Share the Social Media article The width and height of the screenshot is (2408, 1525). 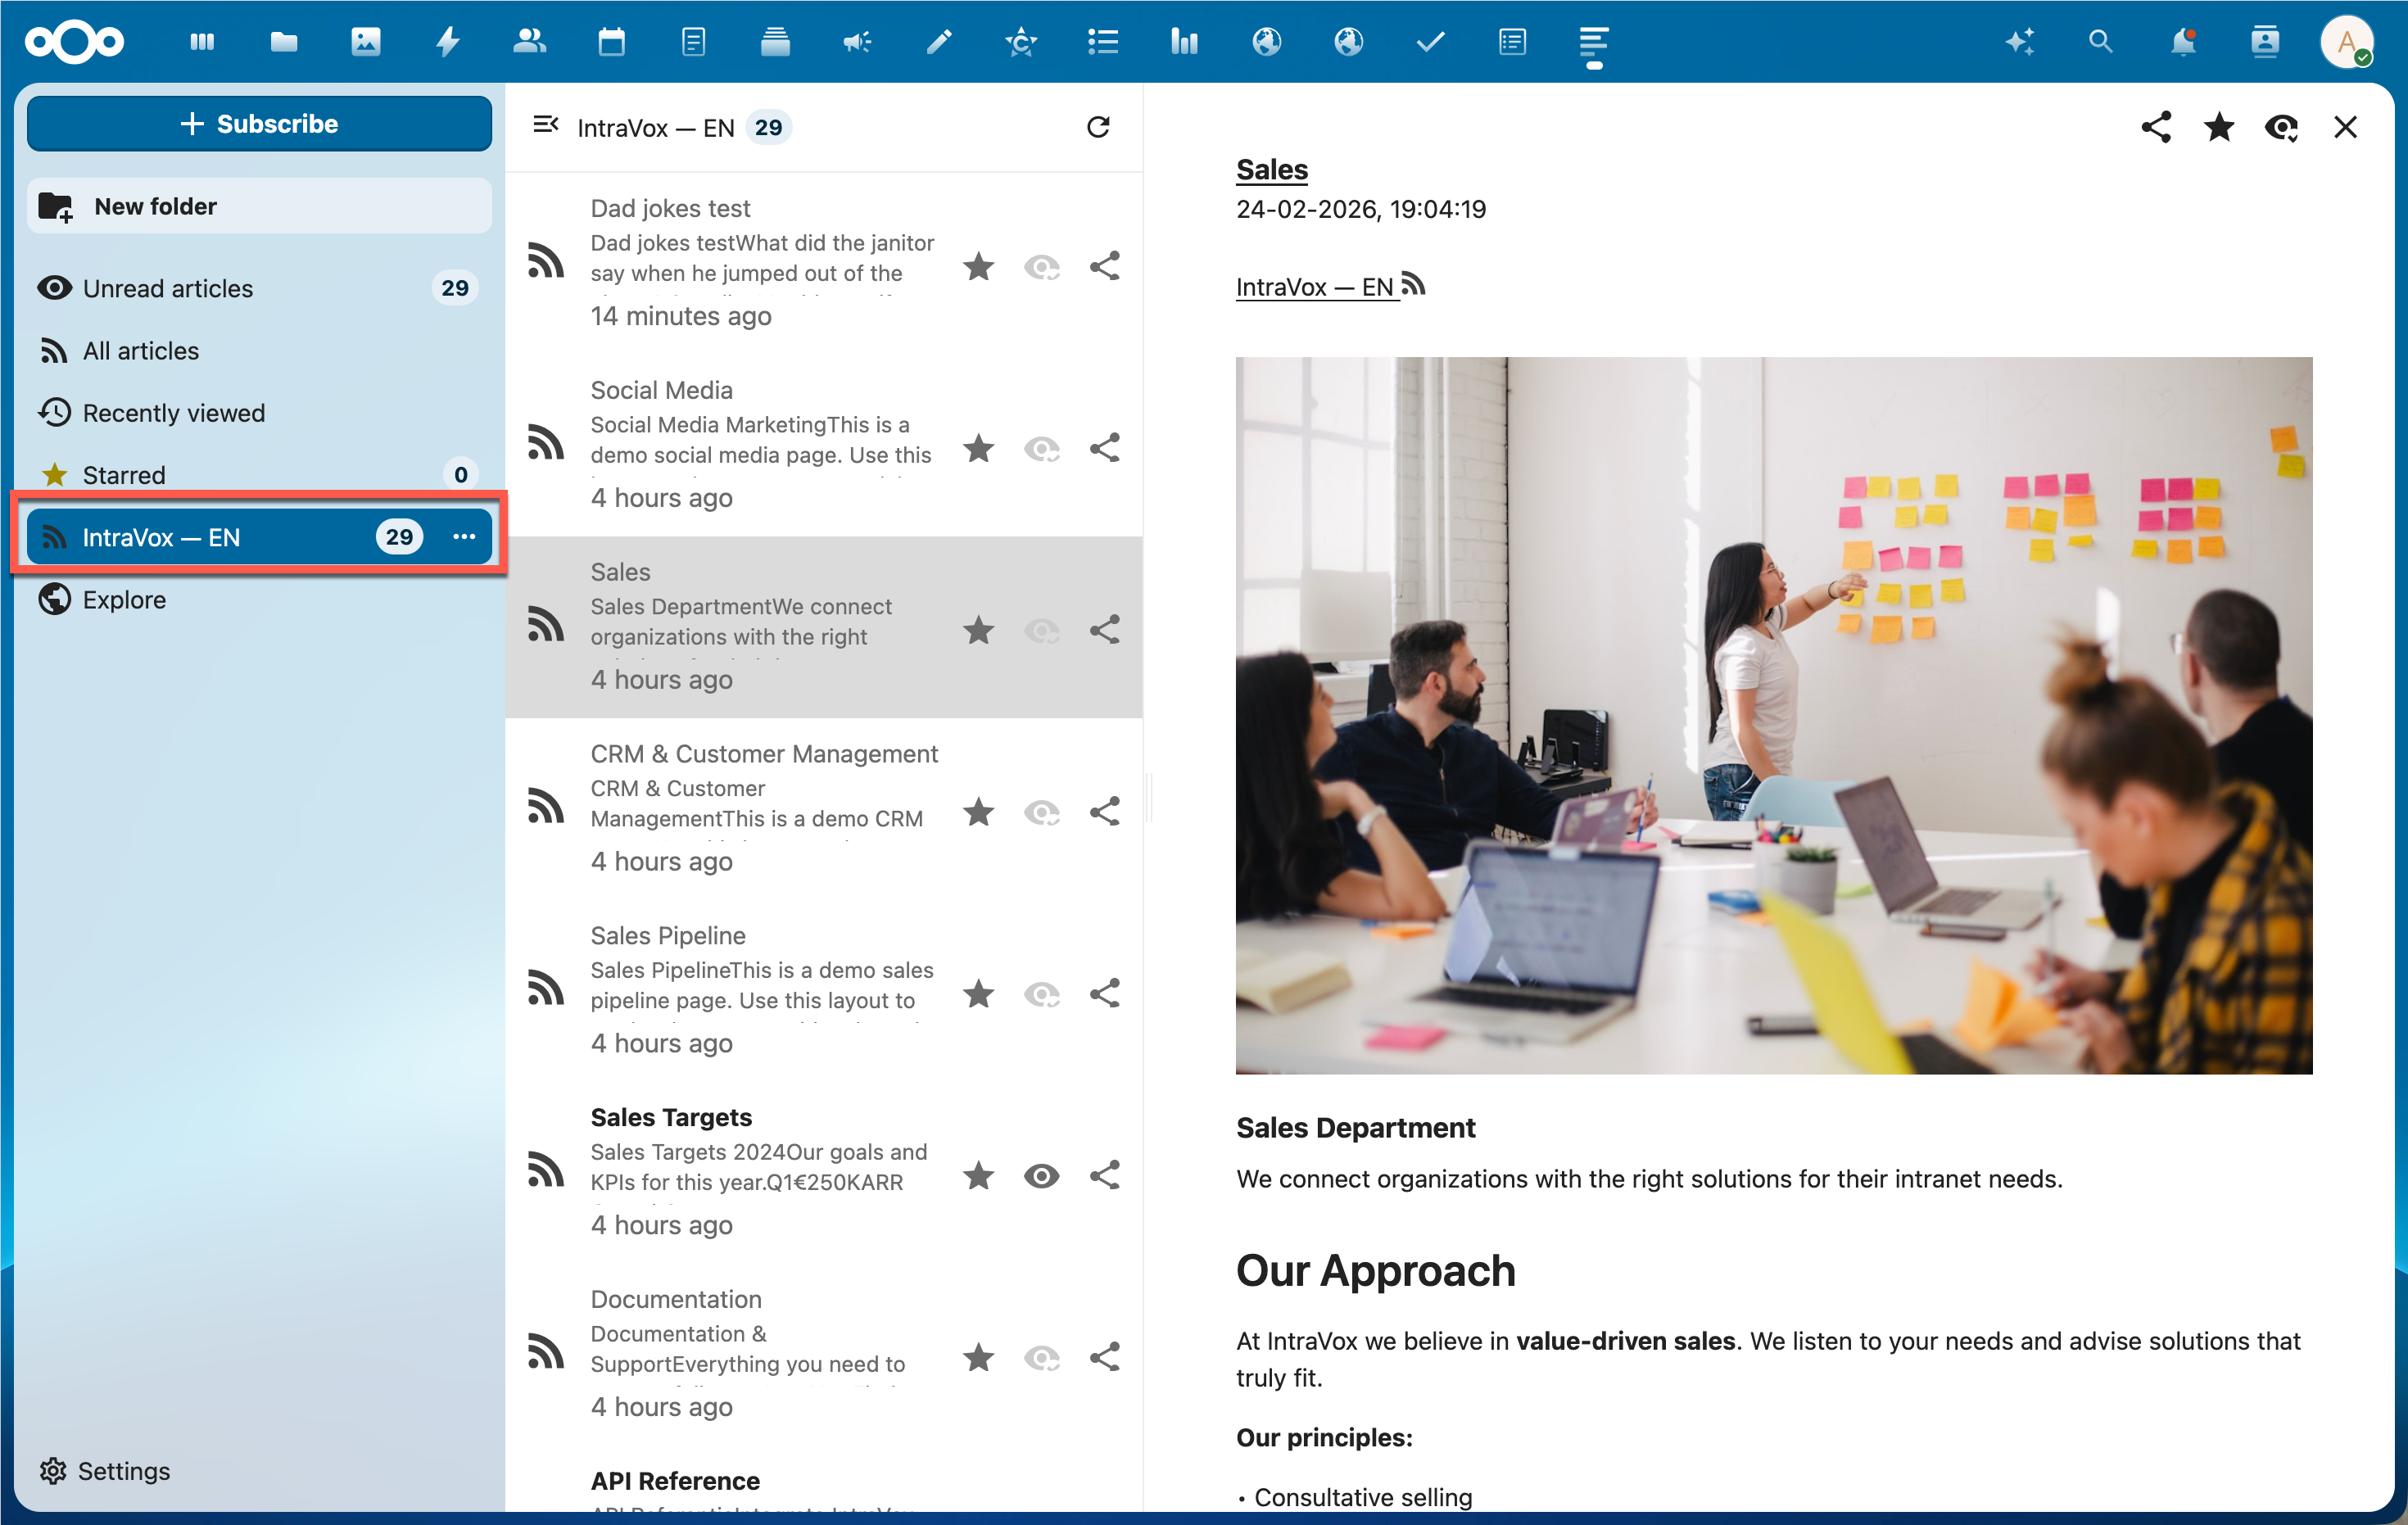(x=1105, y=448)
